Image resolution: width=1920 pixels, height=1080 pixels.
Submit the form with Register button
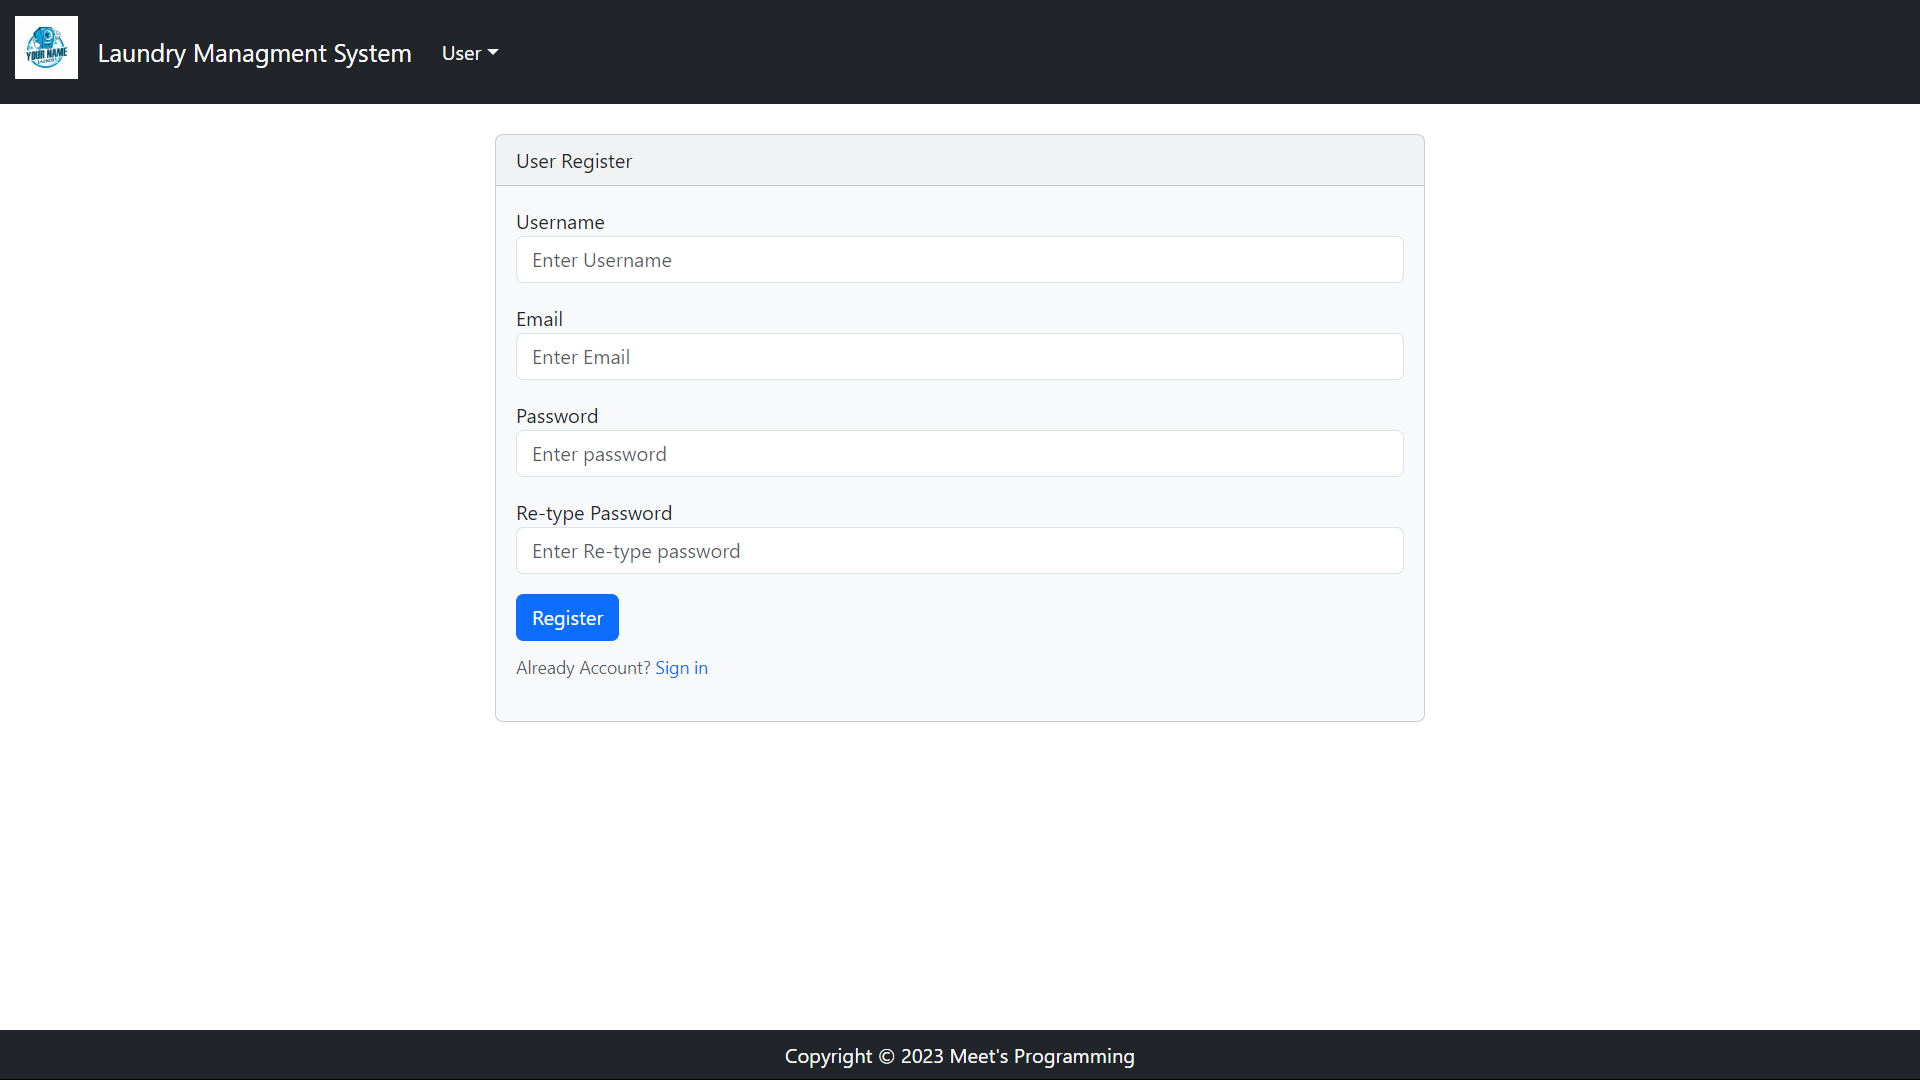pyautogui.click(x=567, y=618)
